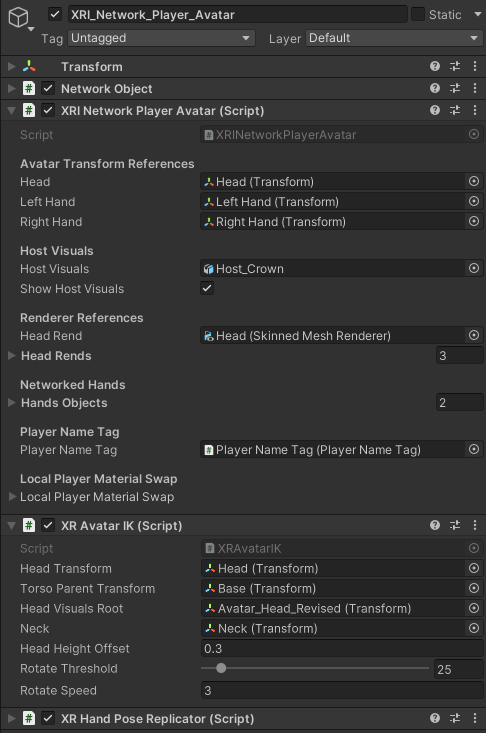Collapse XRI Network Player Avatar component

pos(11,111)
